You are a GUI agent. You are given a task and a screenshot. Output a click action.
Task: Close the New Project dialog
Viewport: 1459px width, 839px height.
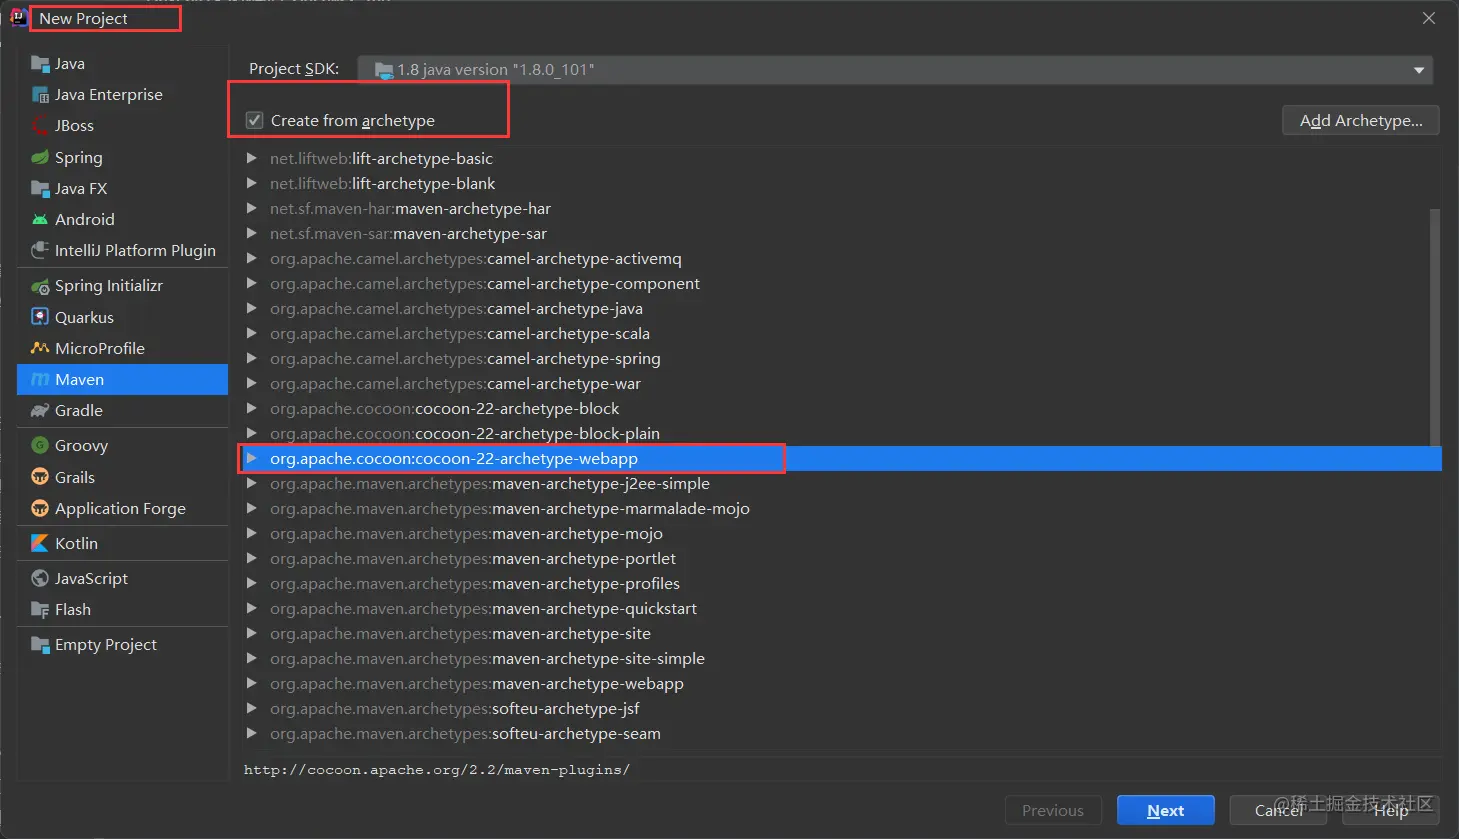[x=1429, y=18]
